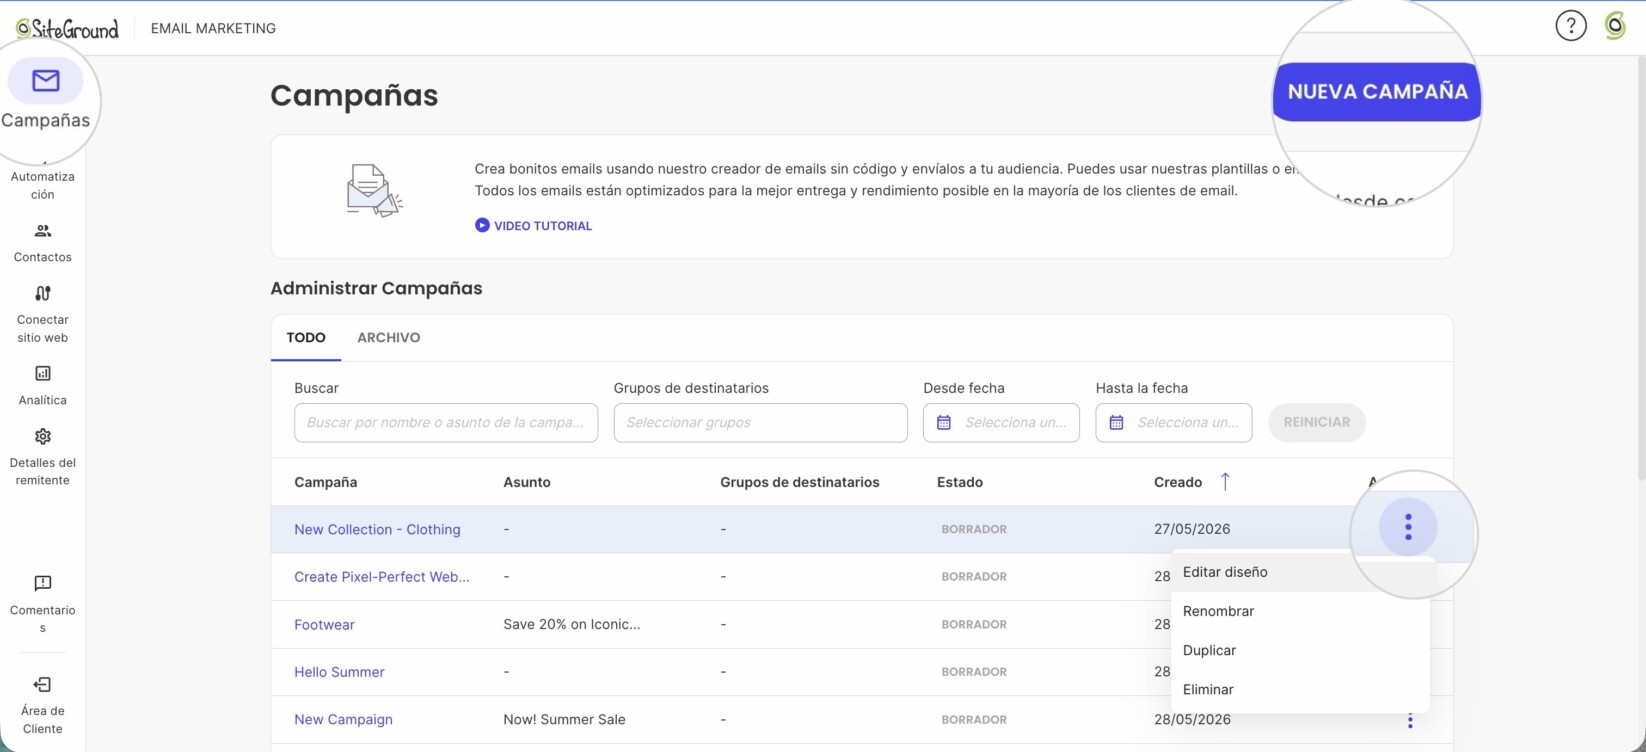
Task: Click the SiteGround logo
Action: point(67,28)
